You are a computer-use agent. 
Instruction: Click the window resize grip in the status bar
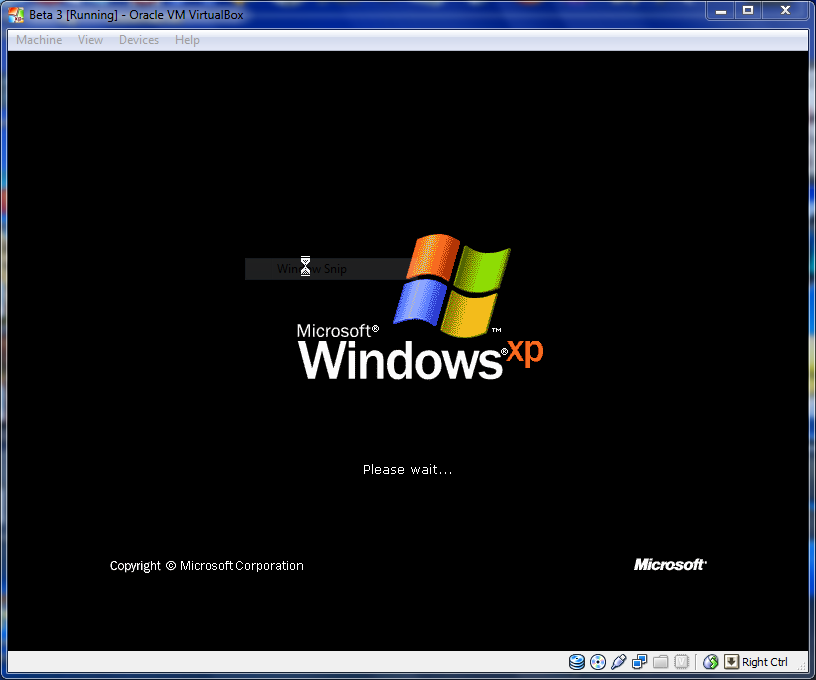(802, 666)
